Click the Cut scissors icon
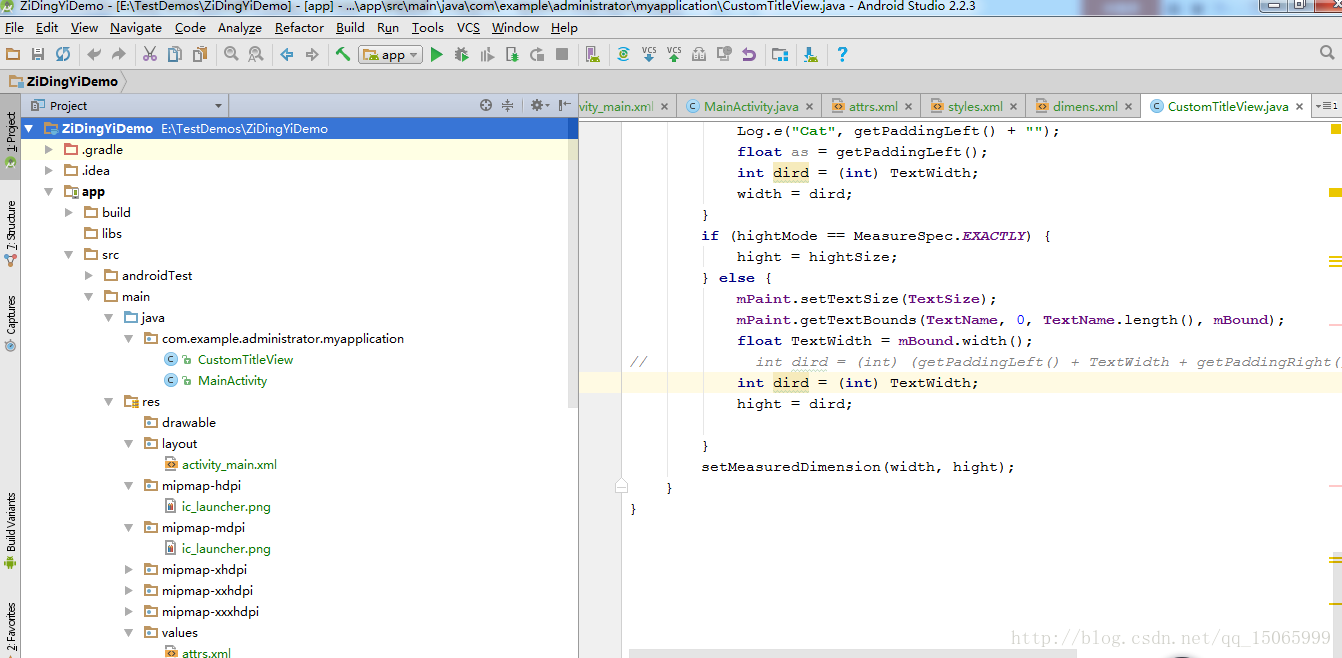This screenshot has width=1342, height=658. (x=150, y=54)
